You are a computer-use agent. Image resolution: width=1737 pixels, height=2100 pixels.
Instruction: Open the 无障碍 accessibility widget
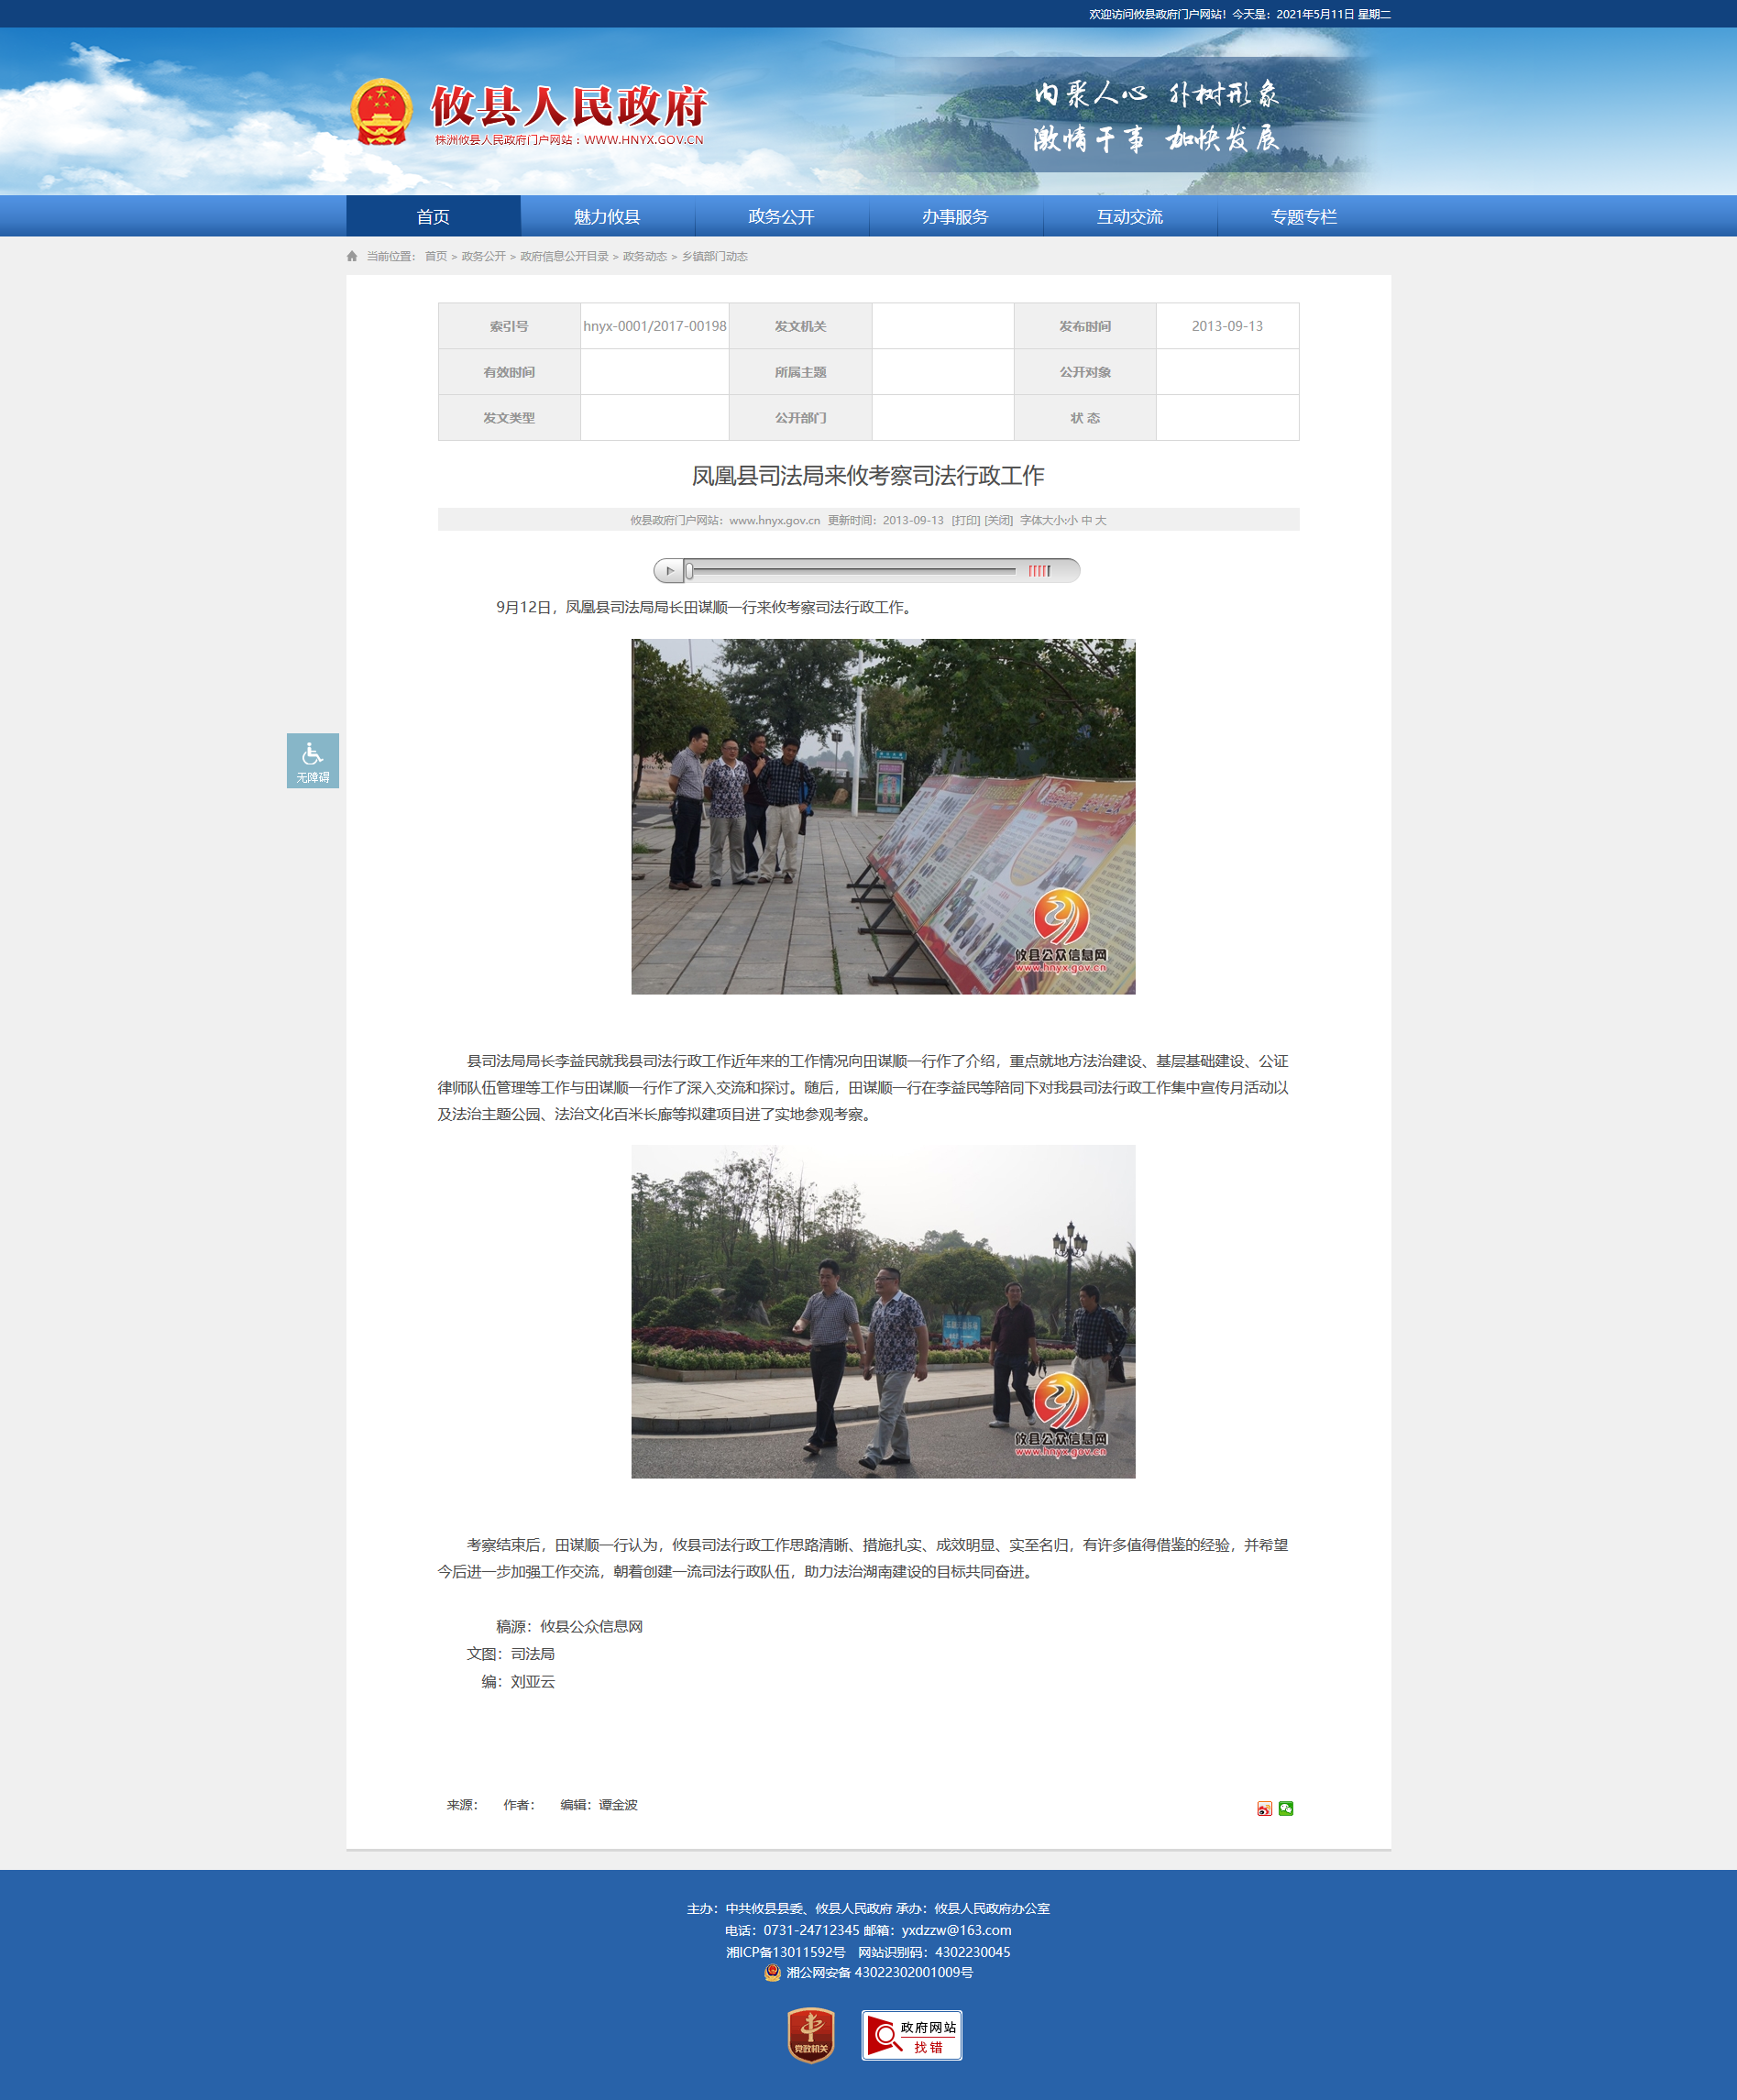tap(312, 760)
